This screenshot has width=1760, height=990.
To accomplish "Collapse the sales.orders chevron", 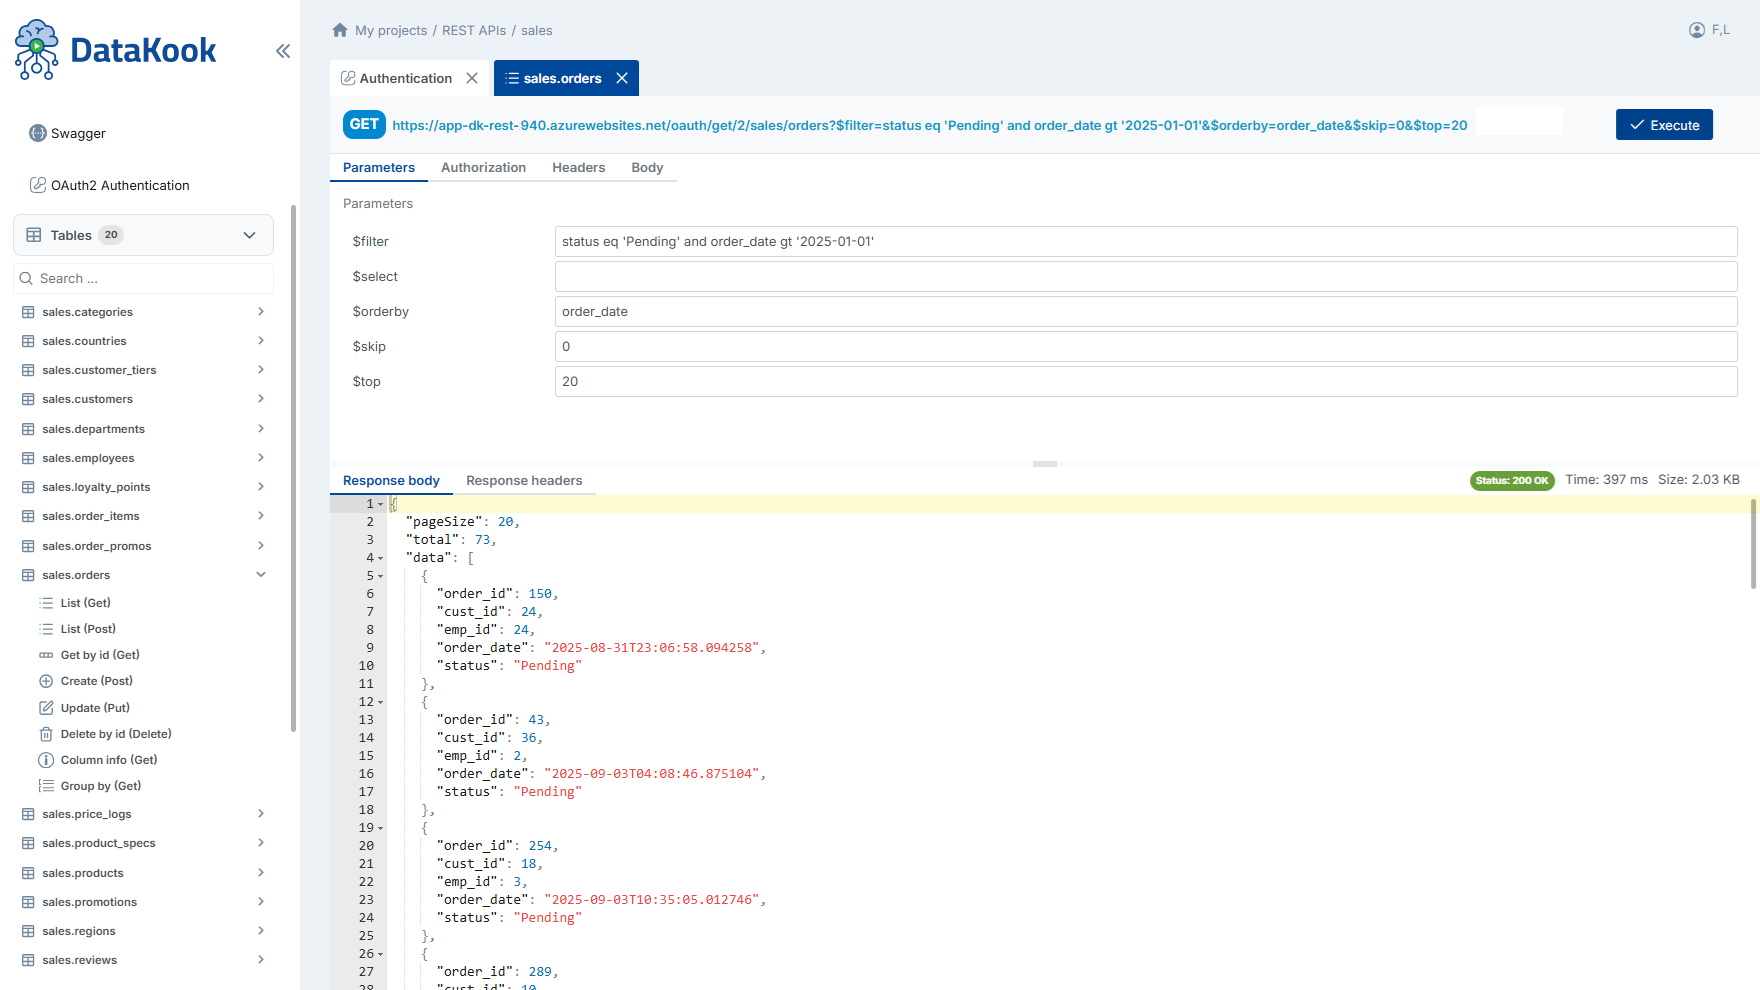I will (x=261, y=575).
